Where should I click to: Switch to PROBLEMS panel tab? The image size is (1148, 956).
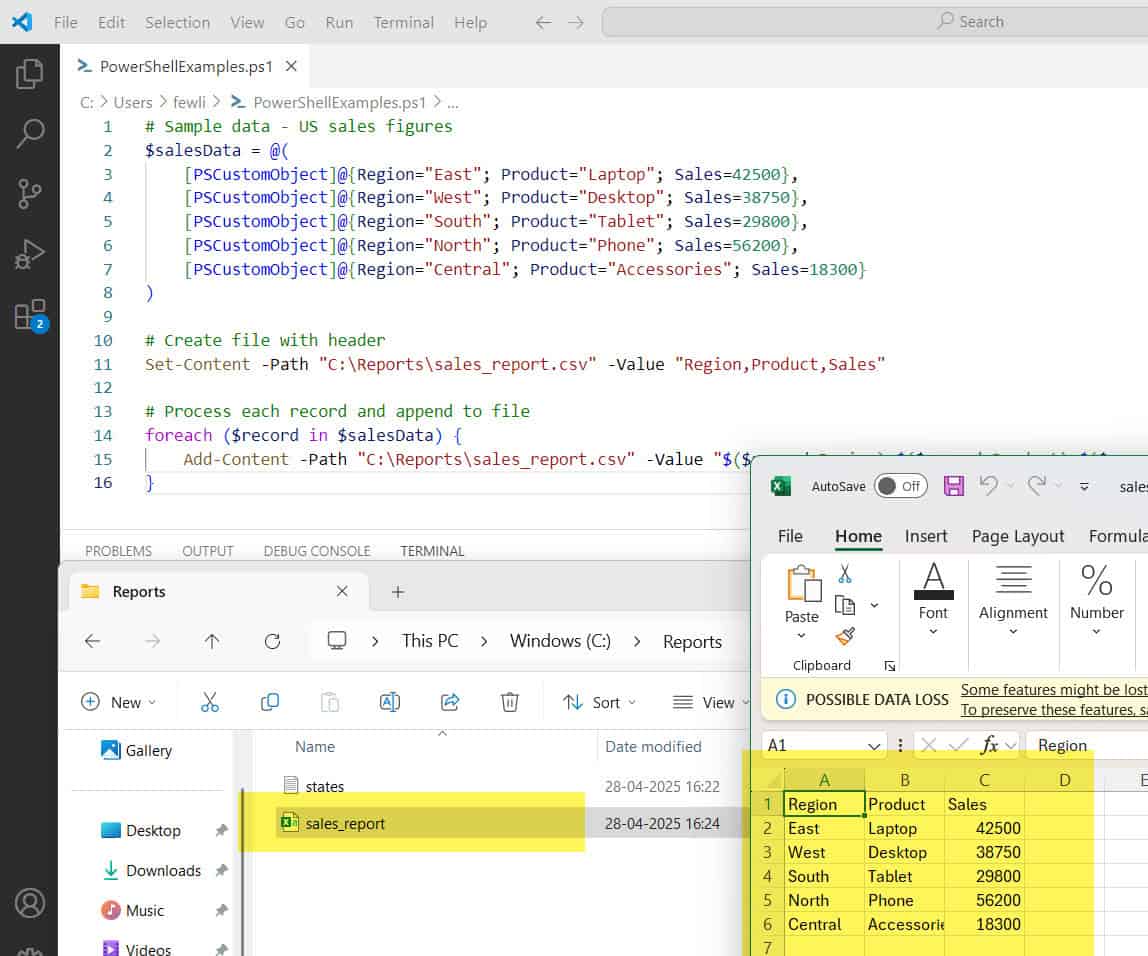click(x=119, y=550)
